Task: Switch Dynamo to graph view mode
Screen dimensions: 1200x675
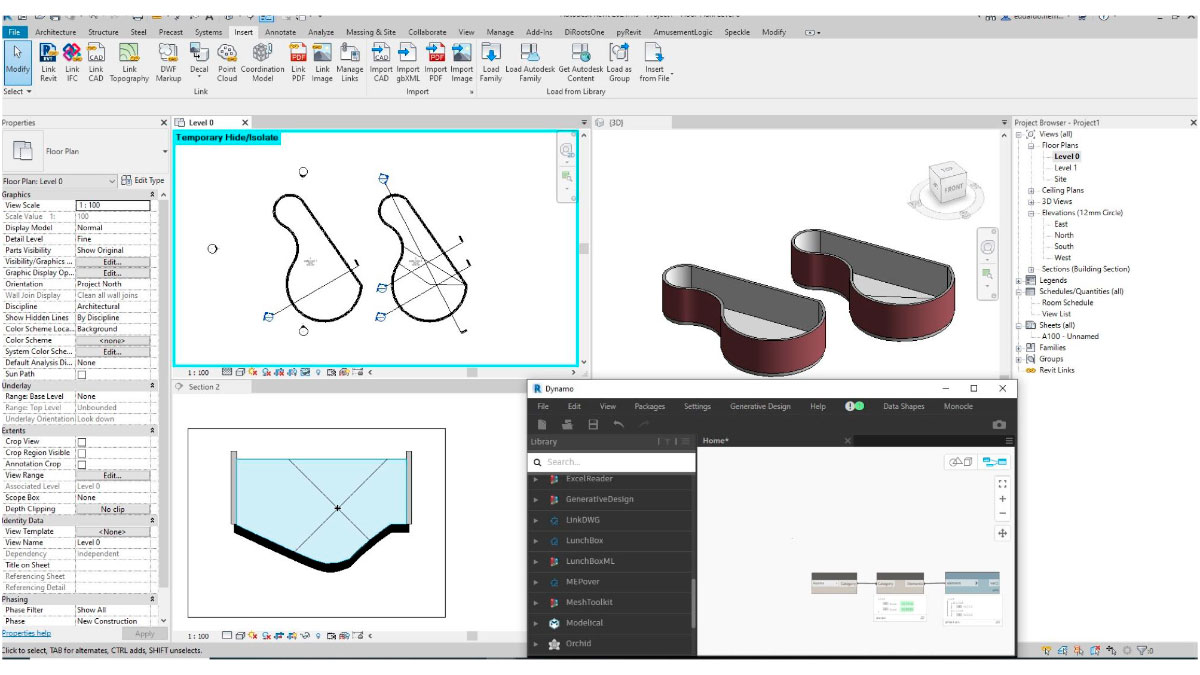Action: (995, 462)
